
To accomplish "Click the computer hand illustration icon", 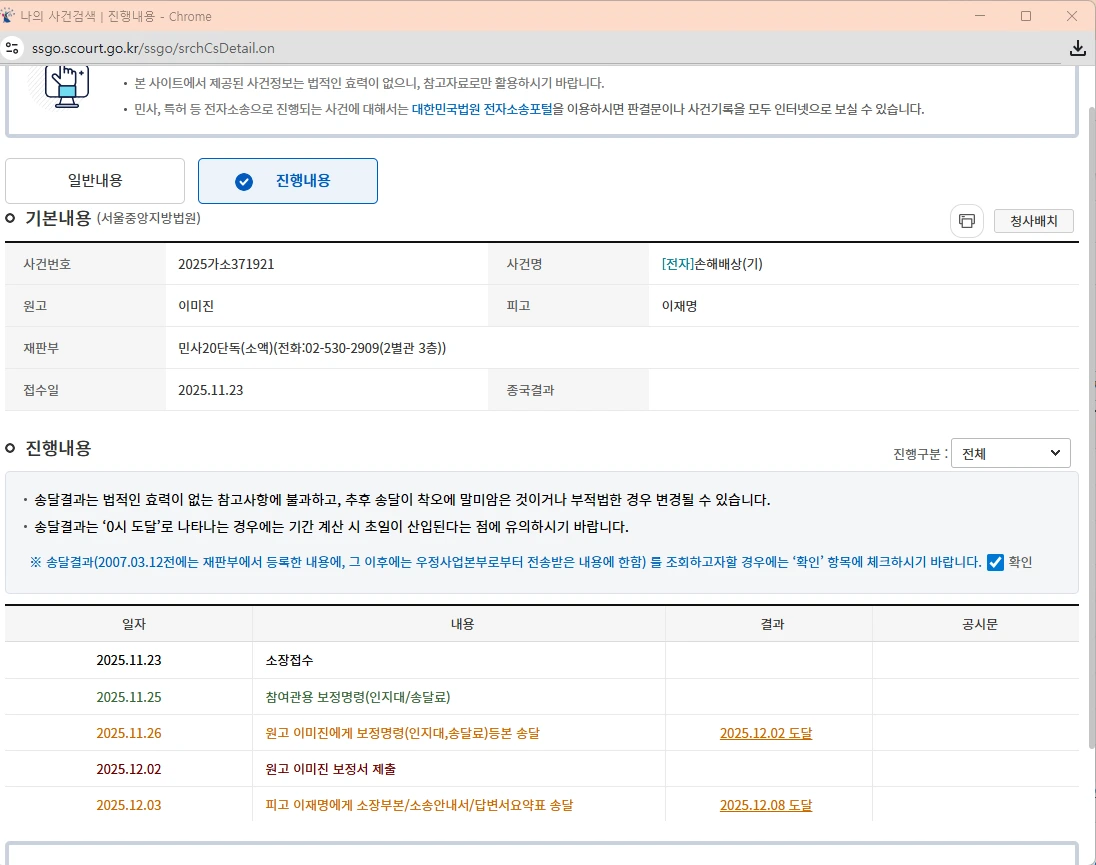I will coord(66,87).
